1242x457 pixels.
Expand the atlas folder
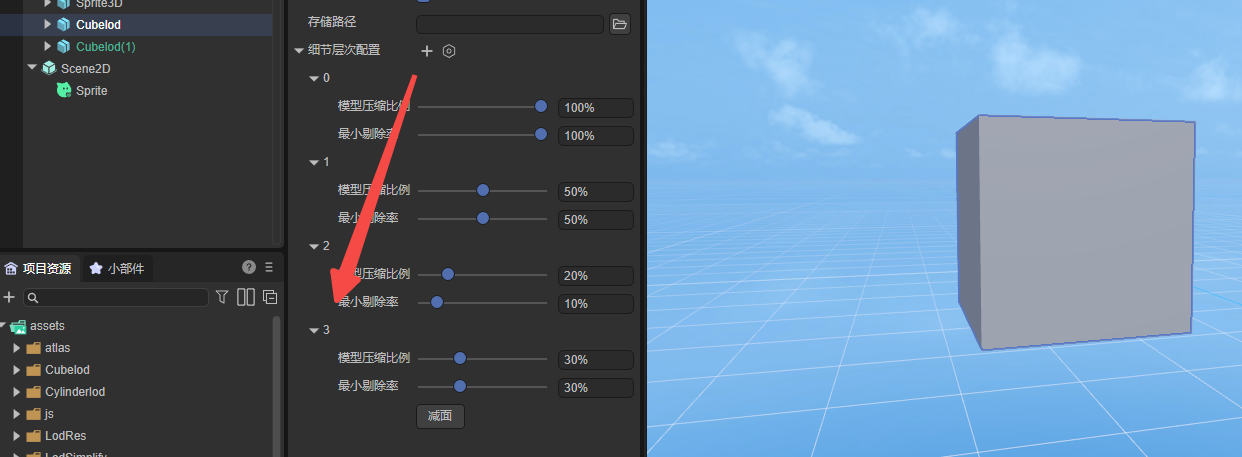(16, 348)
